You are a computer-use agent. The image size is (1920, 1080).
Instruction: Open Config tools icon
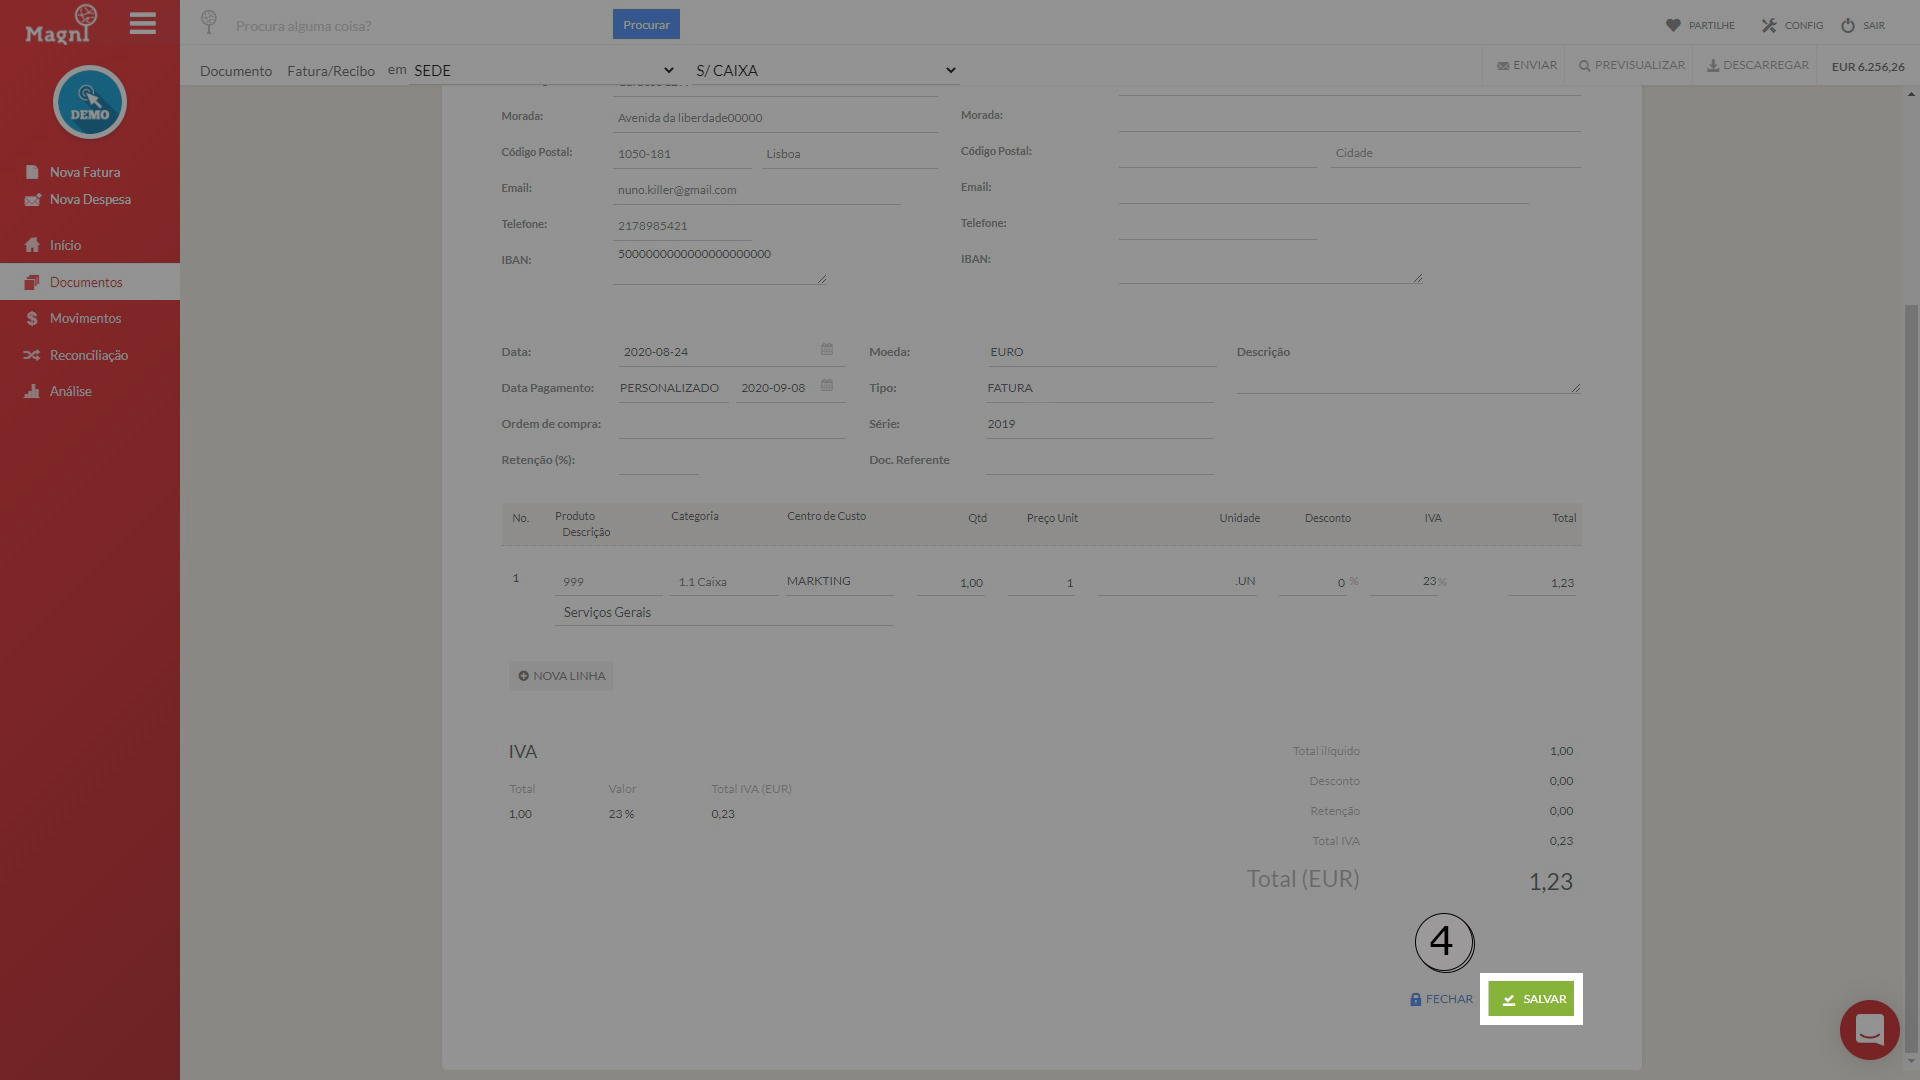pyautogui.click(x=1769, y=25)
